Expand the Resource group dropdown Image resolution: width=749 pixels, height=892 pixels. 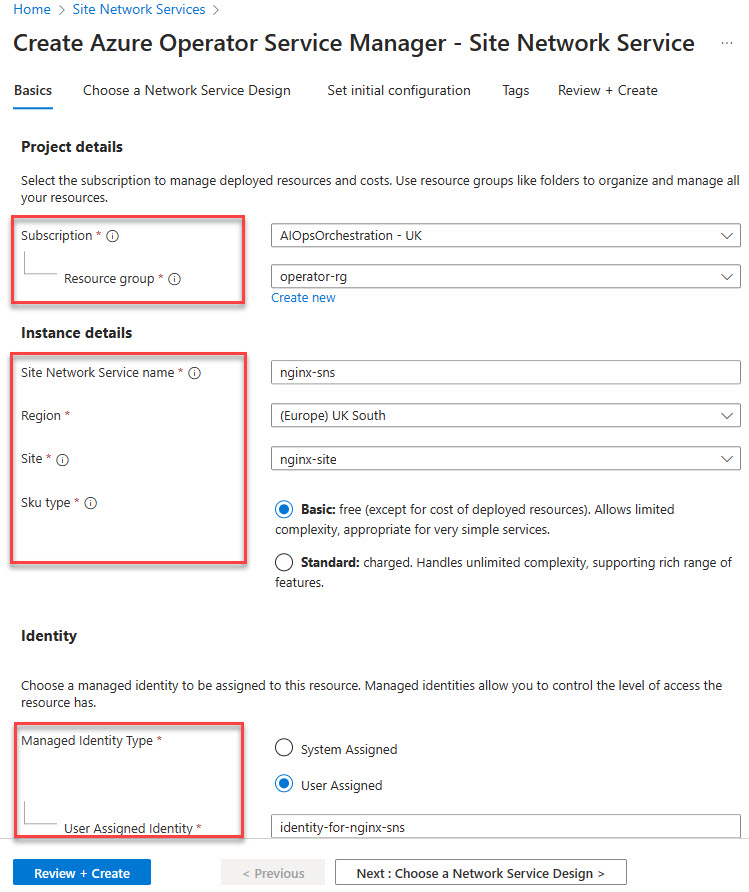point(505,276)
